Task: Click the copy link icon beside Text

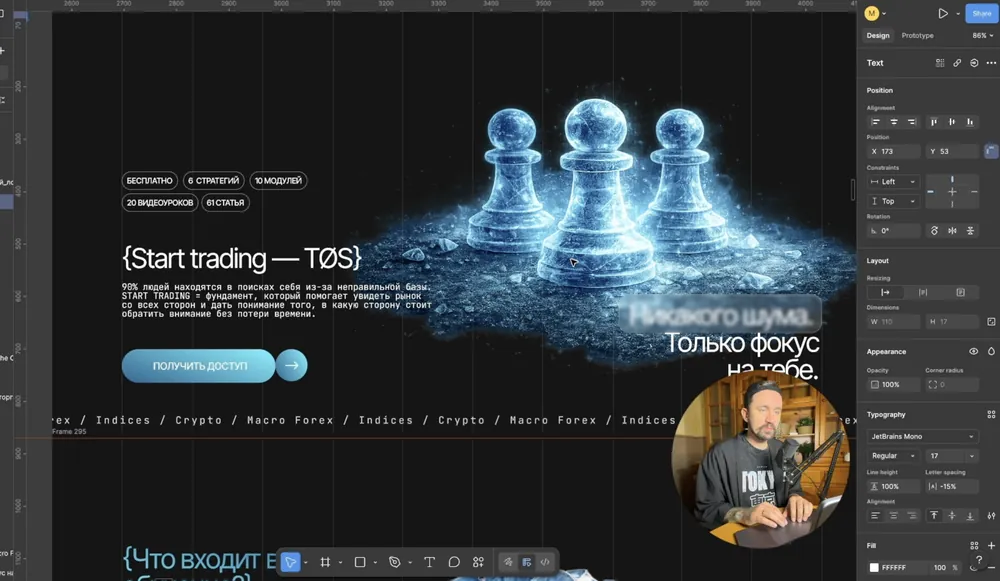Action: 957,63
